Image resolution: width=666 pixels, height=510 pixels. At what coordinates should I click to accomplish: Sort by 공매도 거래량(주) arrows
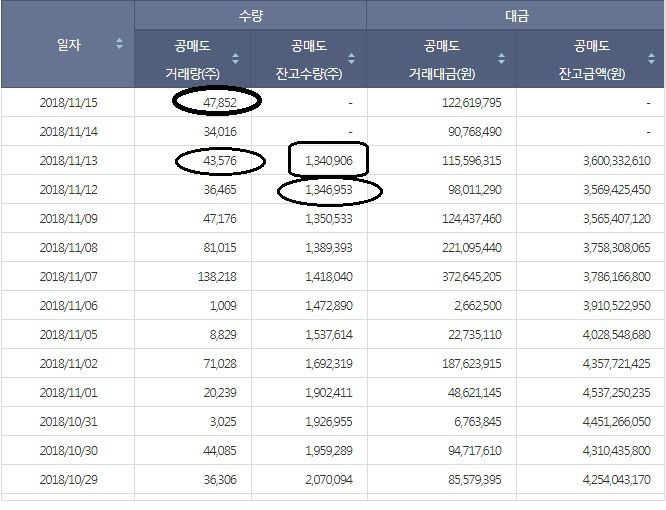coord(235,58)
